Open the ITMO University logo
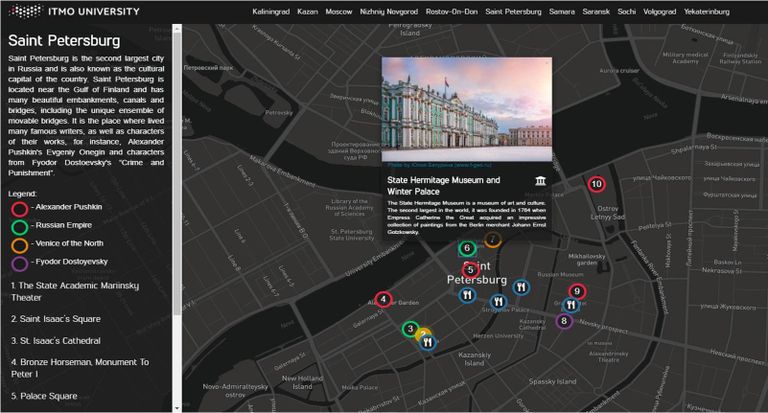The height and width of the screenshot is (413, 768). (x=74, y=11)
